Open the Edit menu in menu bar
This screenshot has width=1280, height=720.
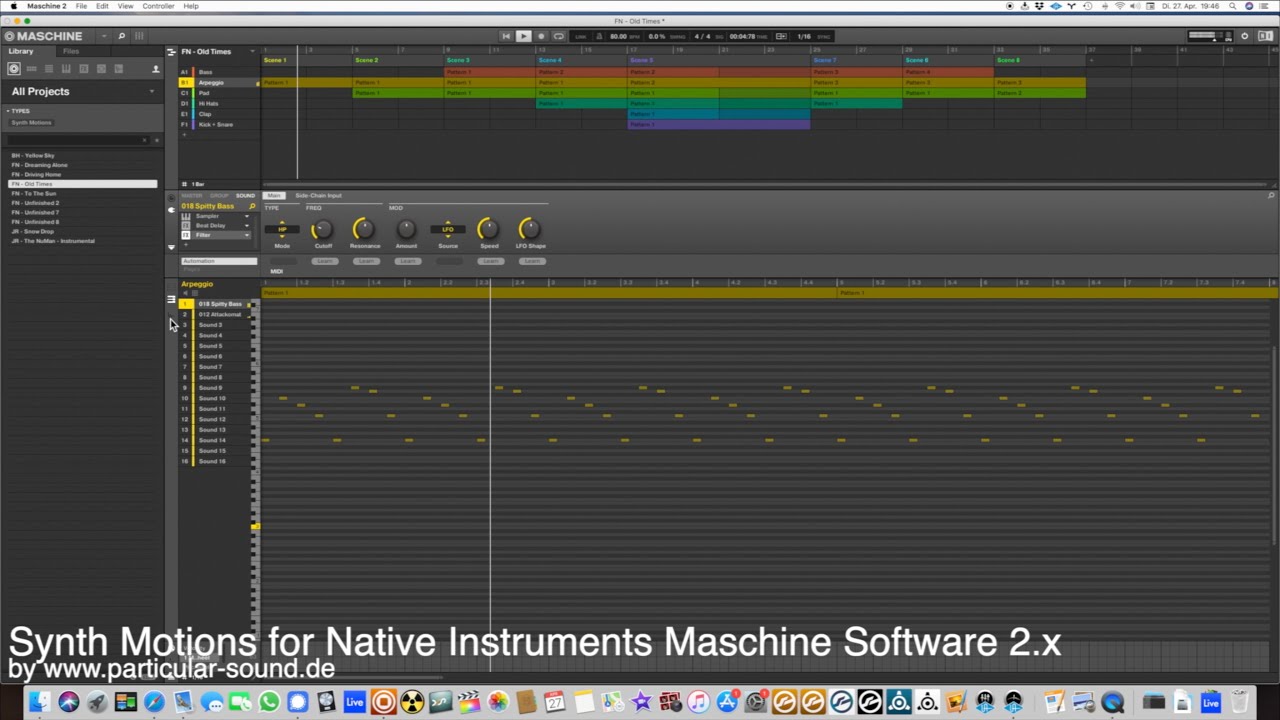click(102, 6)
